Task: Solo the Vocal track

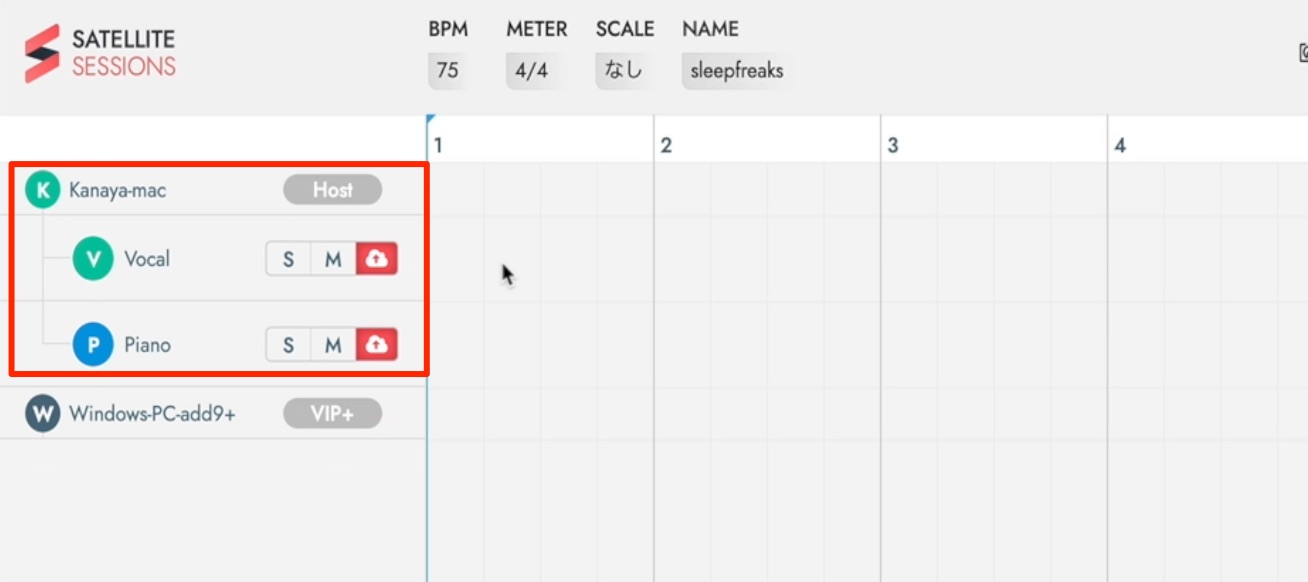Action: point(289,259)
